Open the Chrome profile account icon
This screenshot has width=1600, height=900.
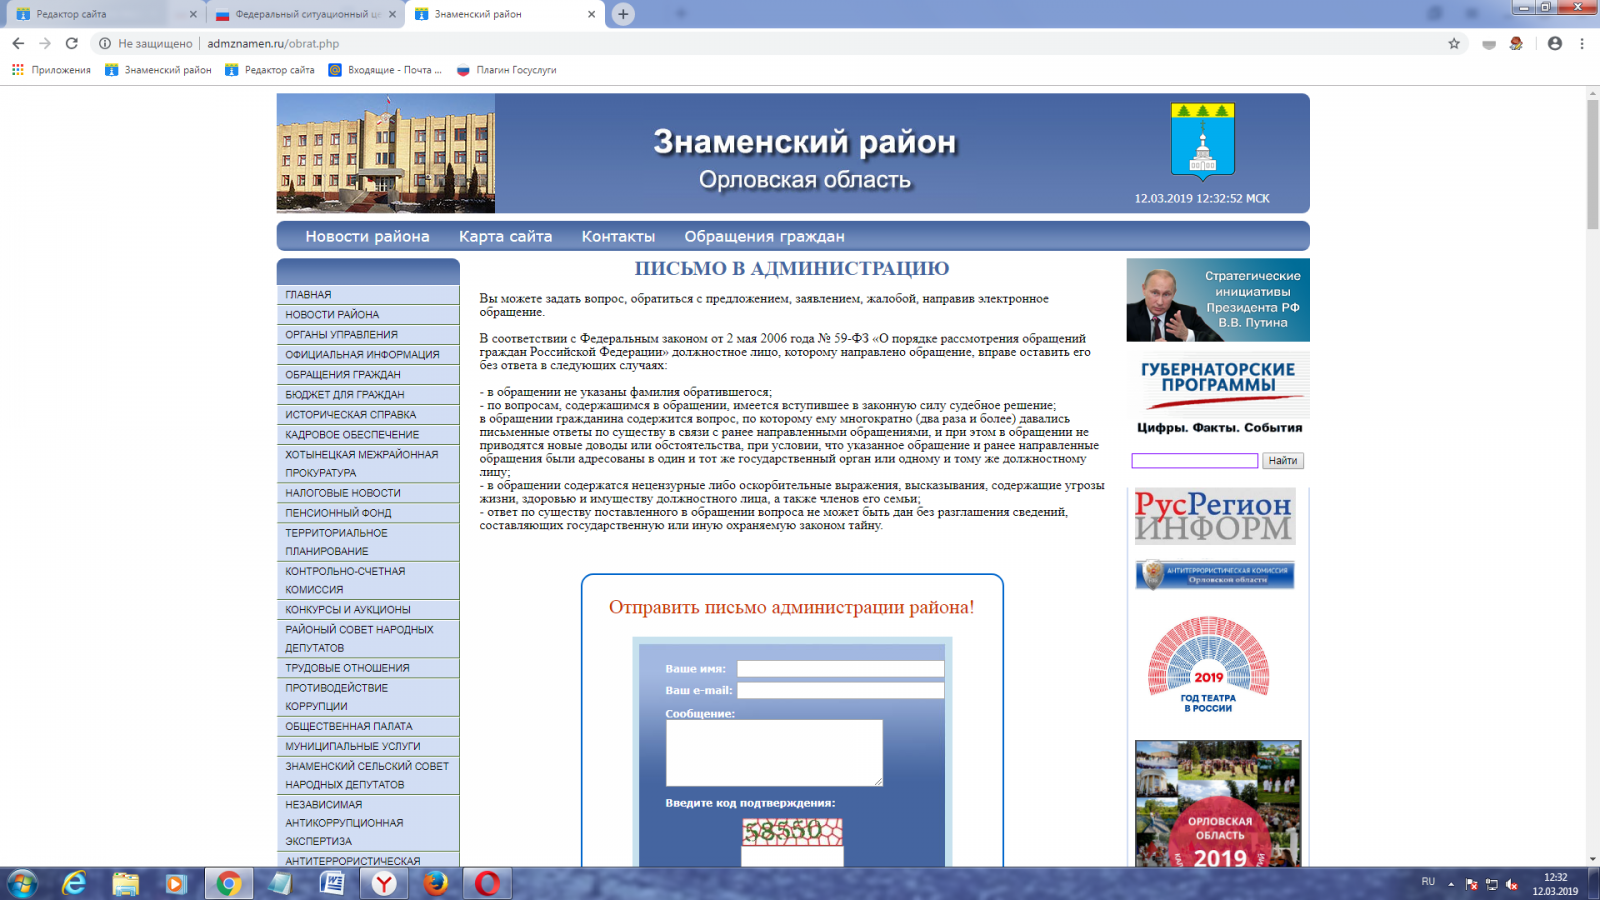(x=1554, y=43)
